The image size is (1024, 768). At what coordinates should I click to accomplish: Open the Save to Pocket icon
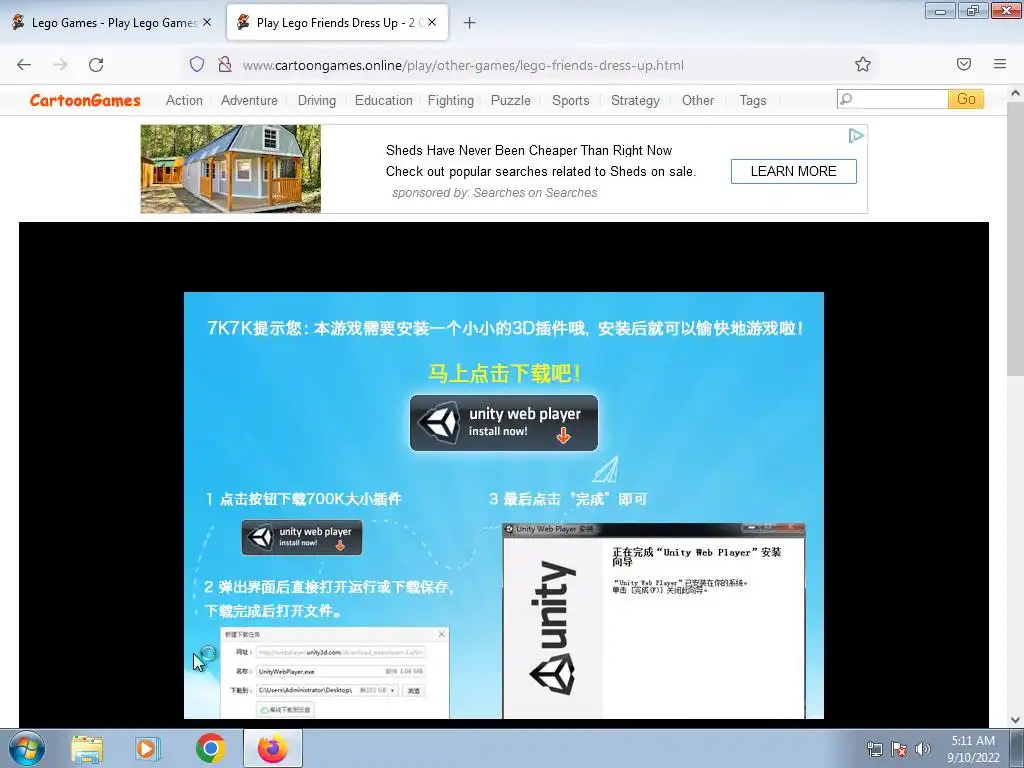[964, 64]
